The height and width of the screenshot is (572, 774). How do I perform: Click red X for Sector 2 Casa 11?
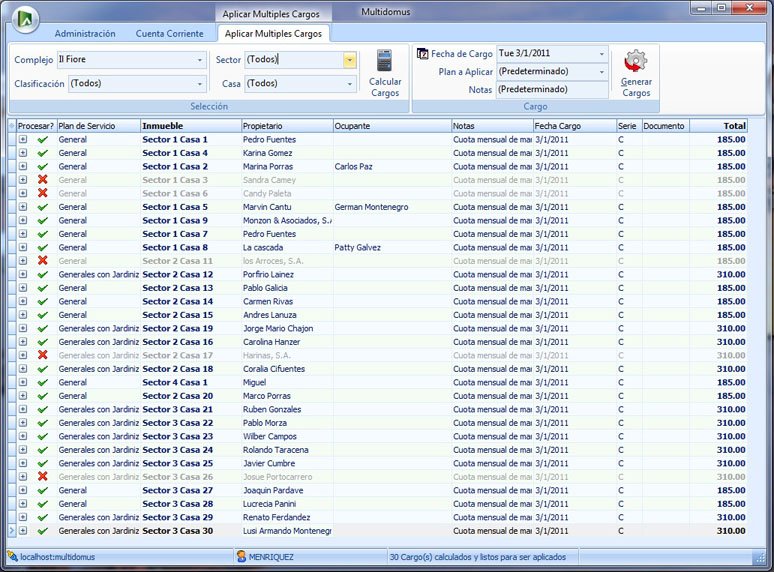[43, 261]
